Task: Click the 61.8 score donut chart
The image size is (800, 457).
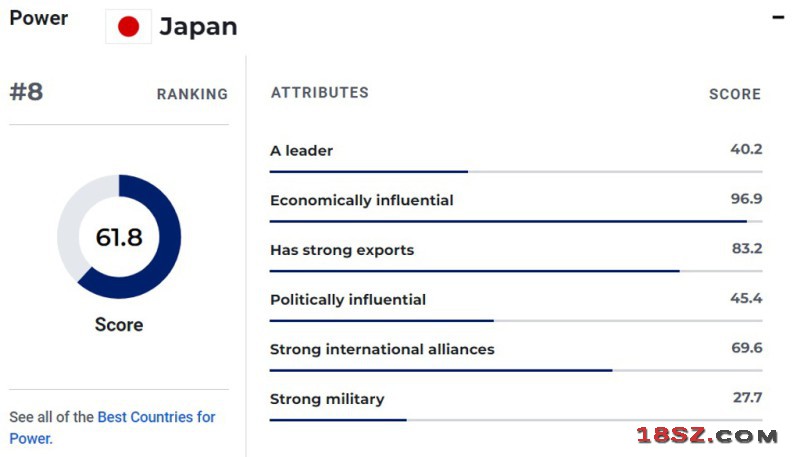Action: (119, 237)
